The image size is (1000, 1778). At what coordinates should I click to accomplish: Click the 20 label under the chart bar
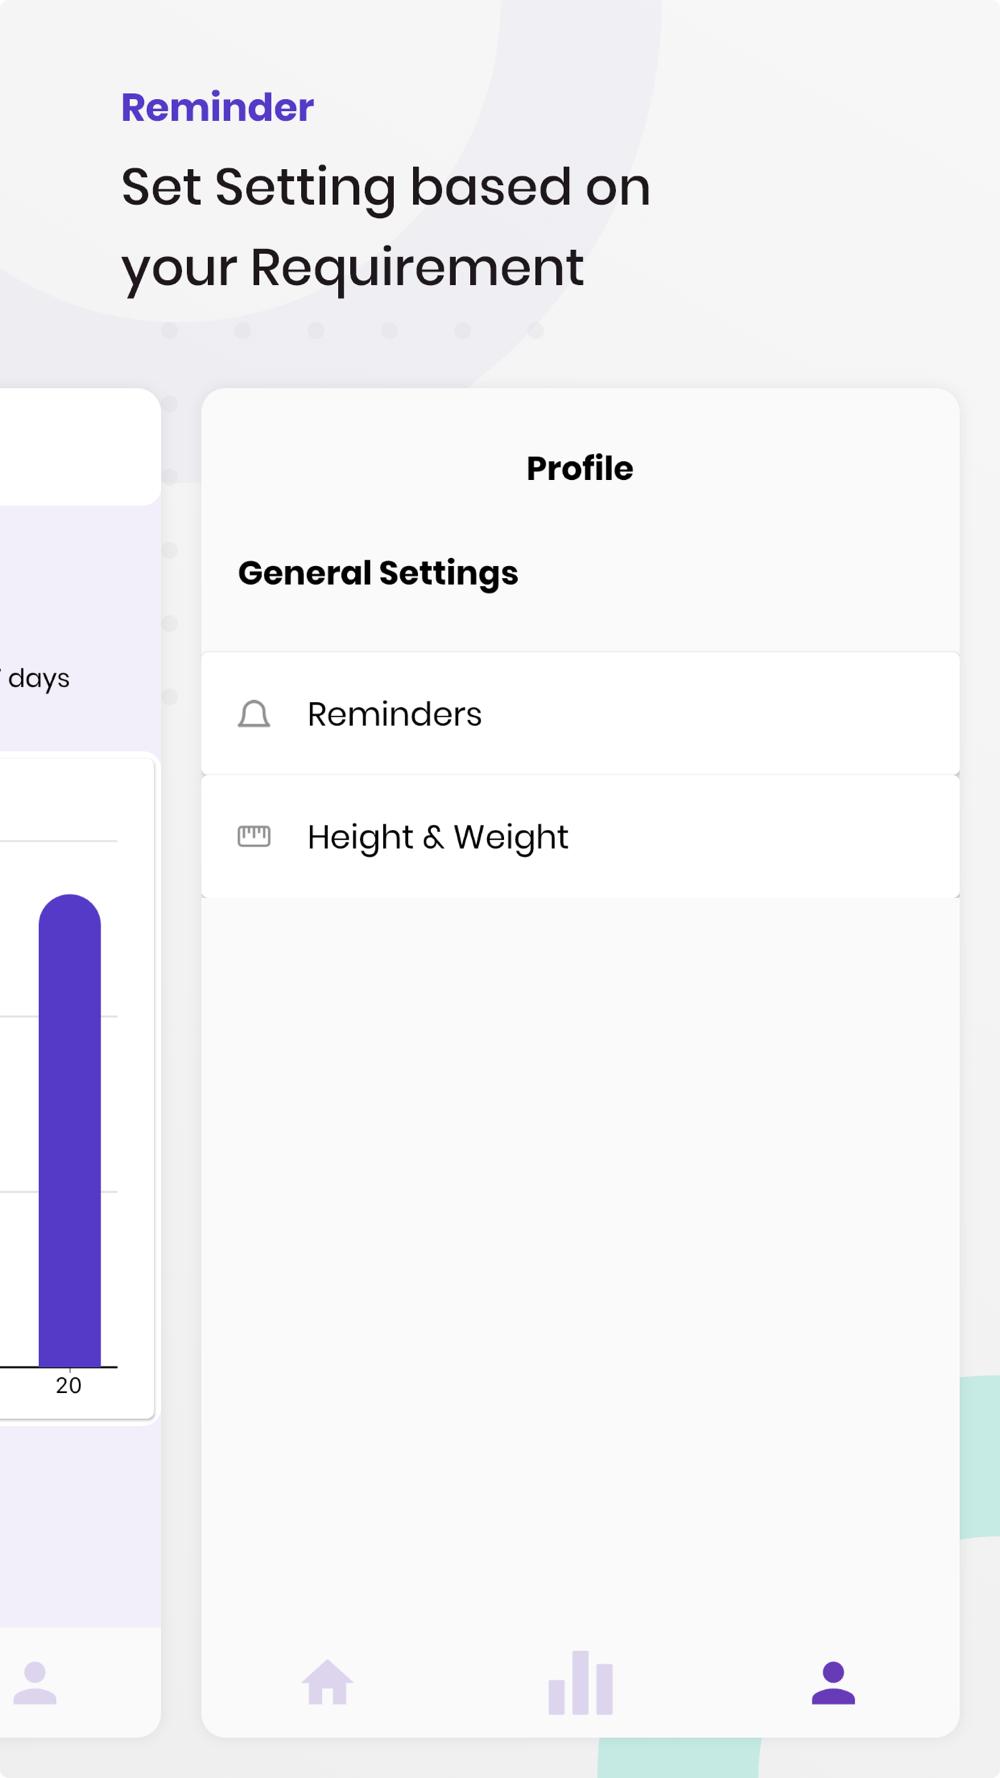(x=68, y=1385)
